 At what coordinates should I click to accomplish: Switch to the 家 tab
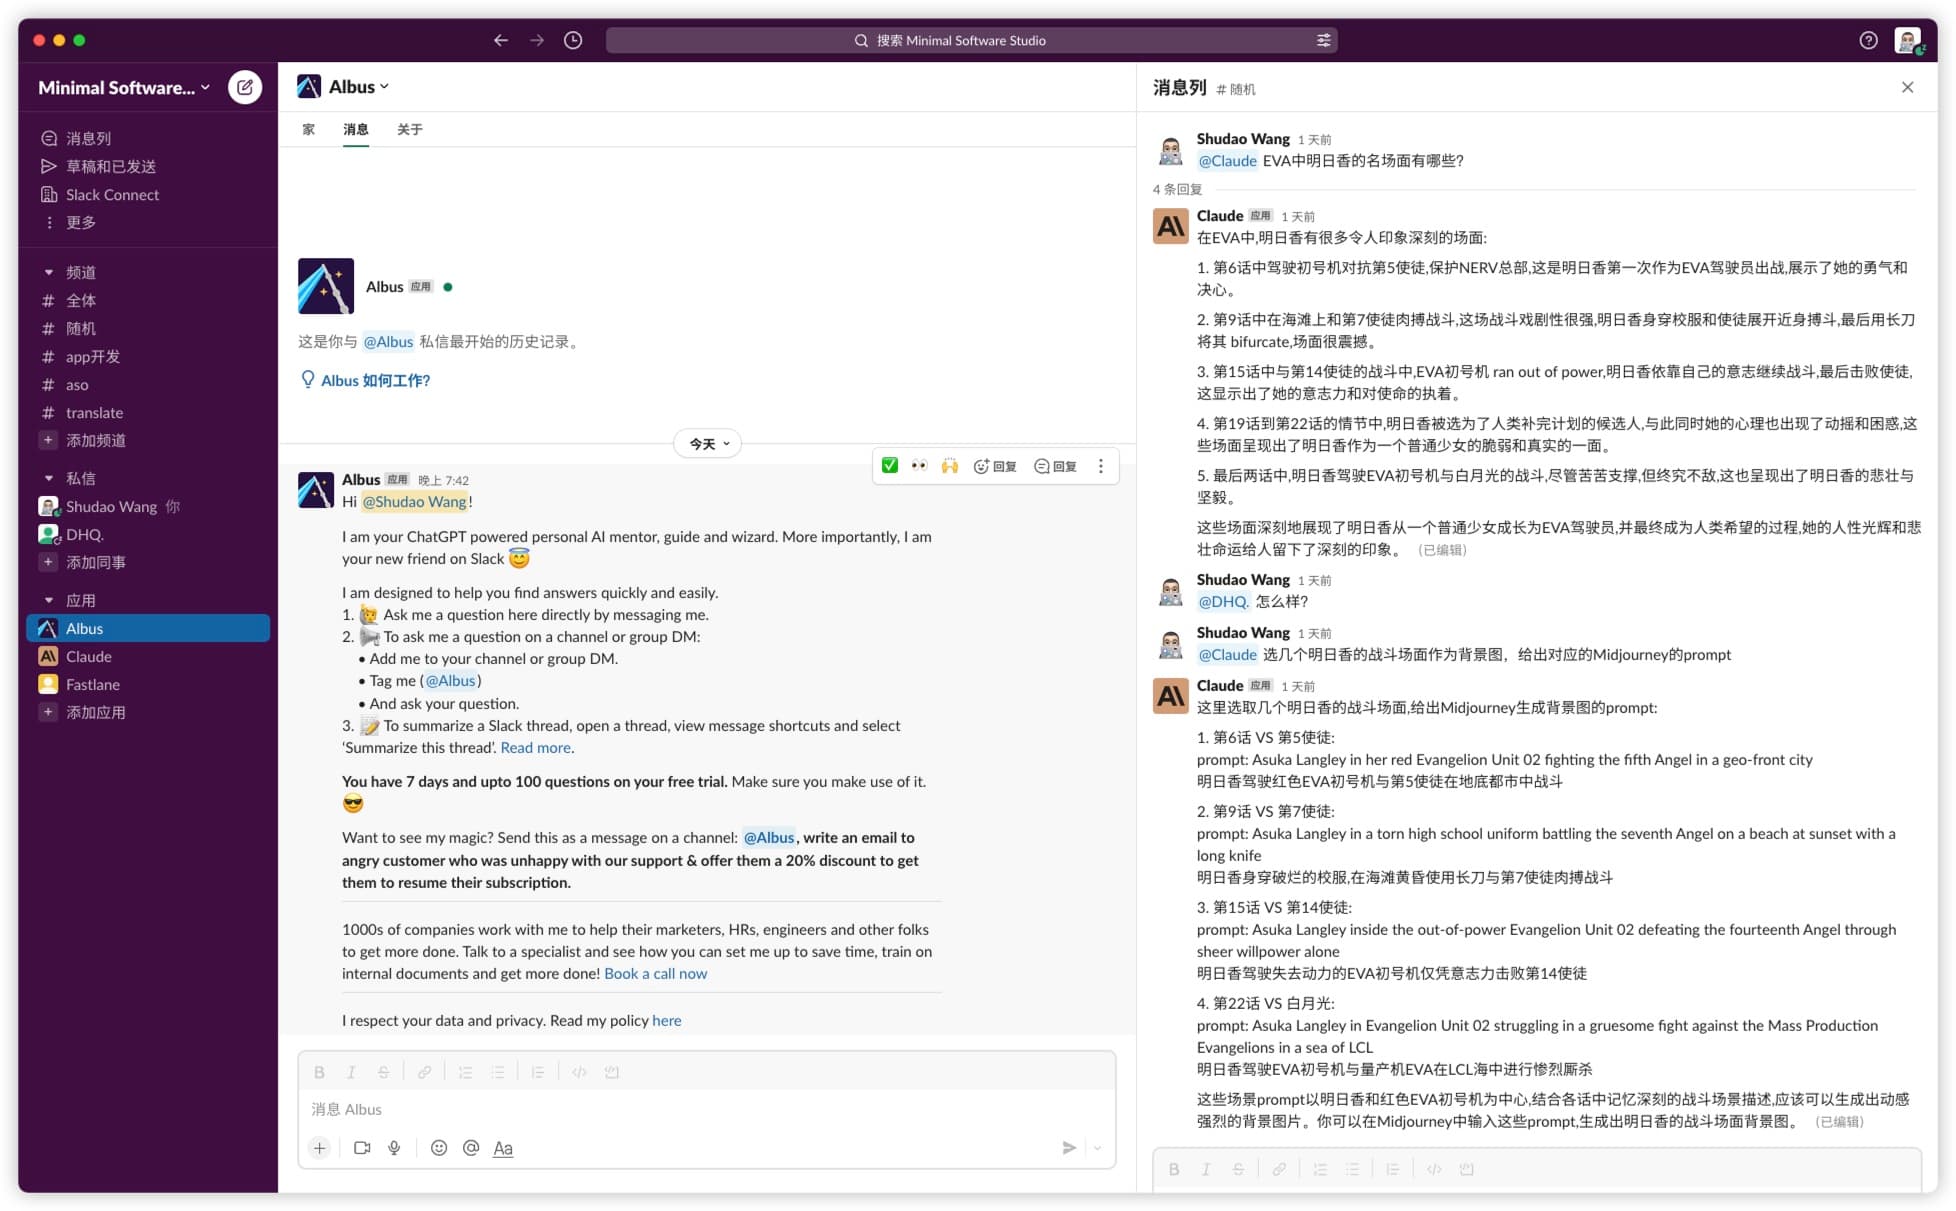(x=308, y=130)
